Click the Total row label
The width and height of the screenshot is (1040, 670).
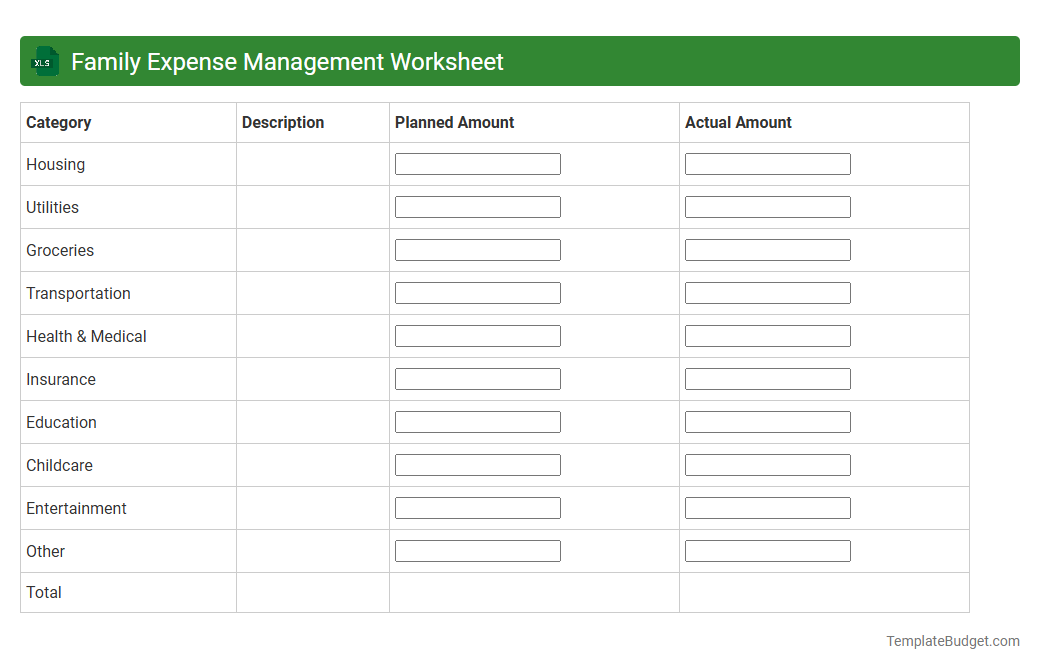coord(44,592)
